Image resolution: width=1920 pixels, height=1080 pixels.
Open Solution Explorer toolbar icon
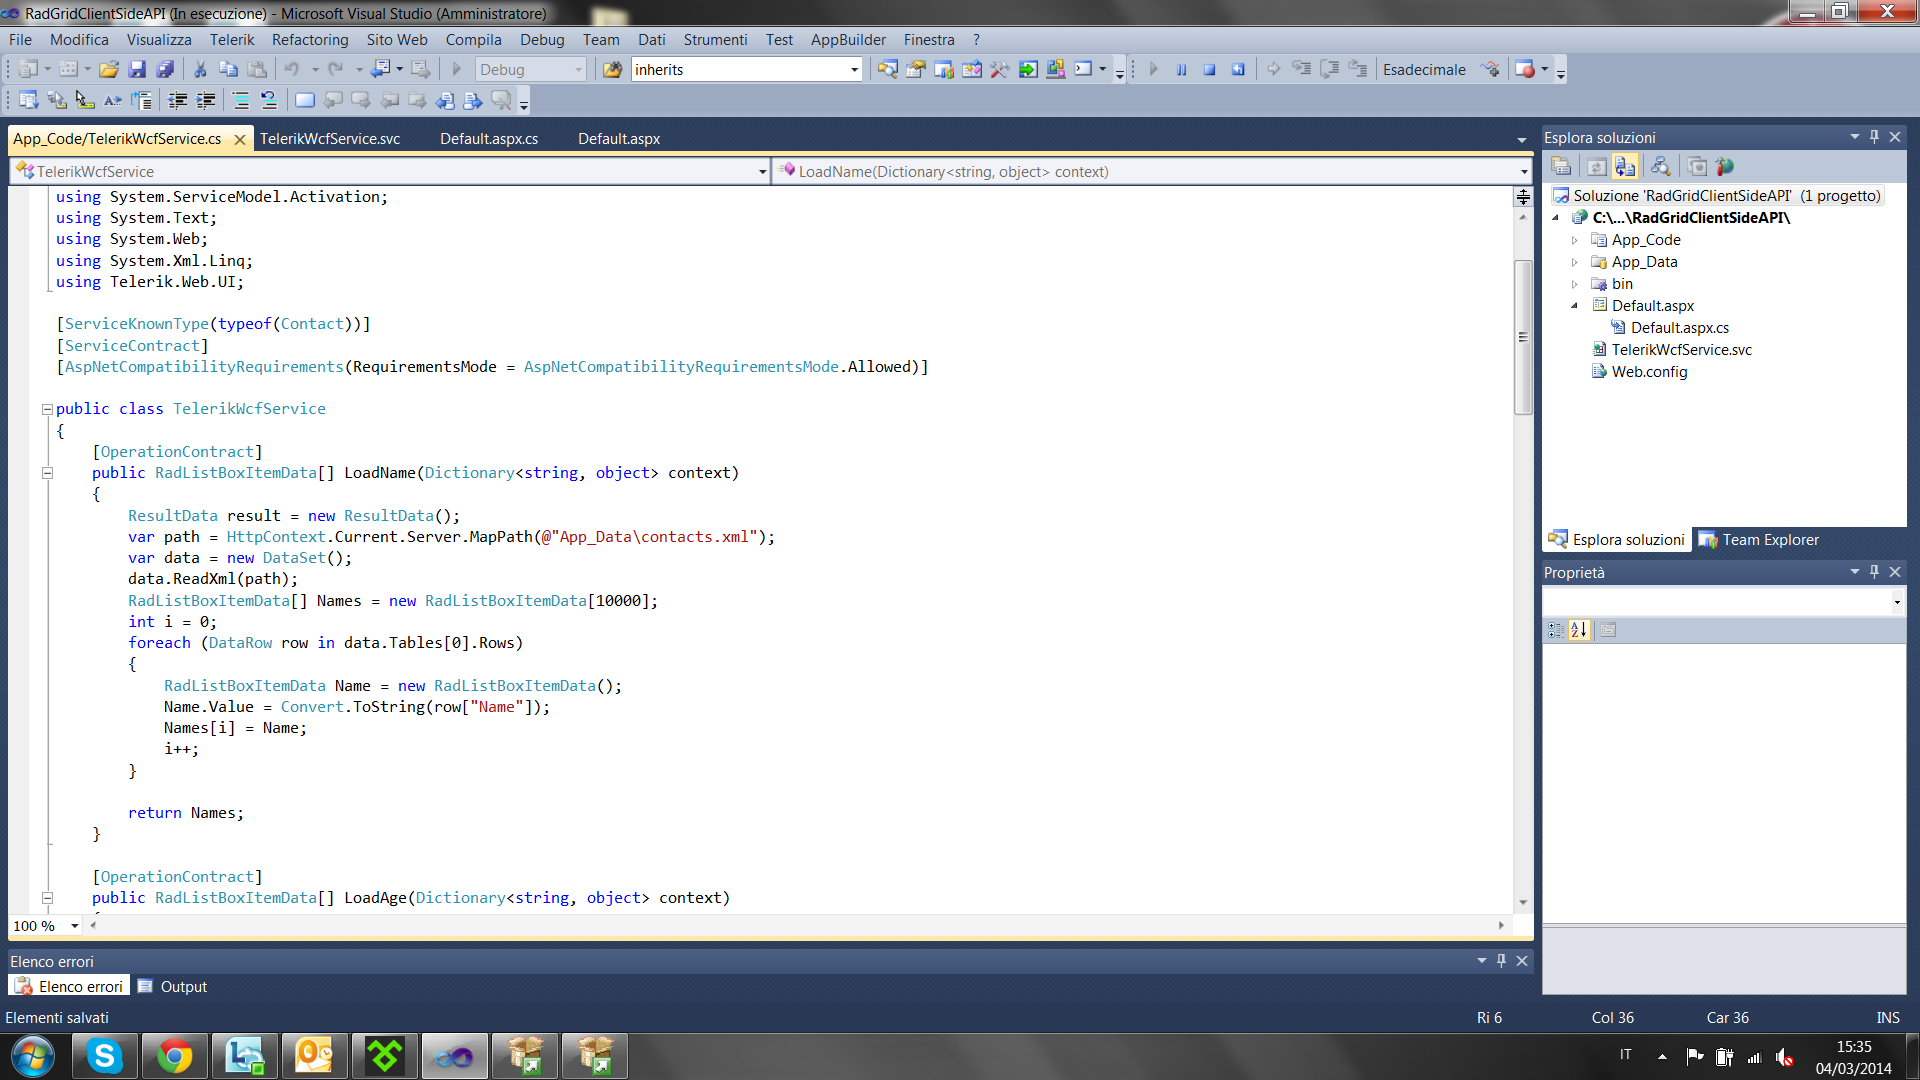[887, 69]
